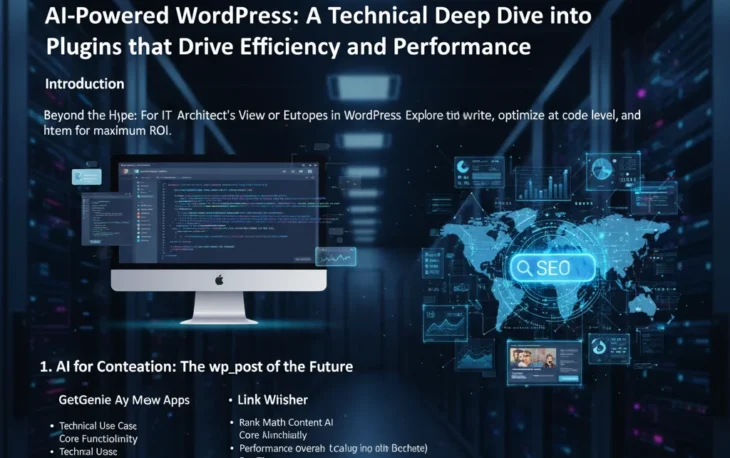Click the floating document card left of the iMac
Viewport: 730px width, 458px height.
(x=87, y=176)
